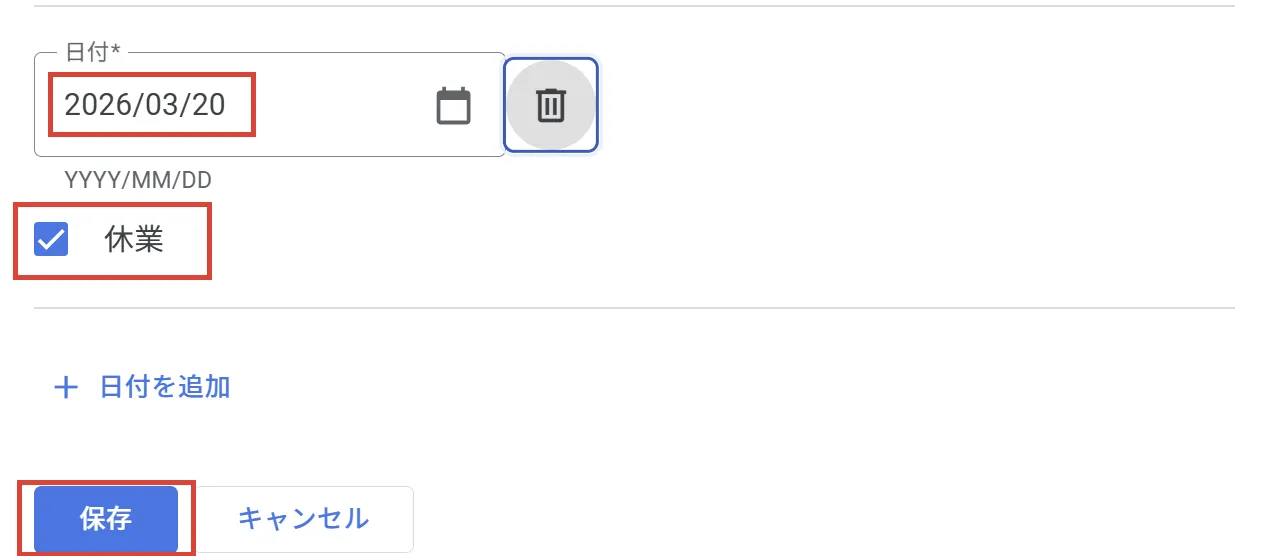The image size is (1281, 556).
Task: Click the year 2026 in date field
Action: click(99, 105)
